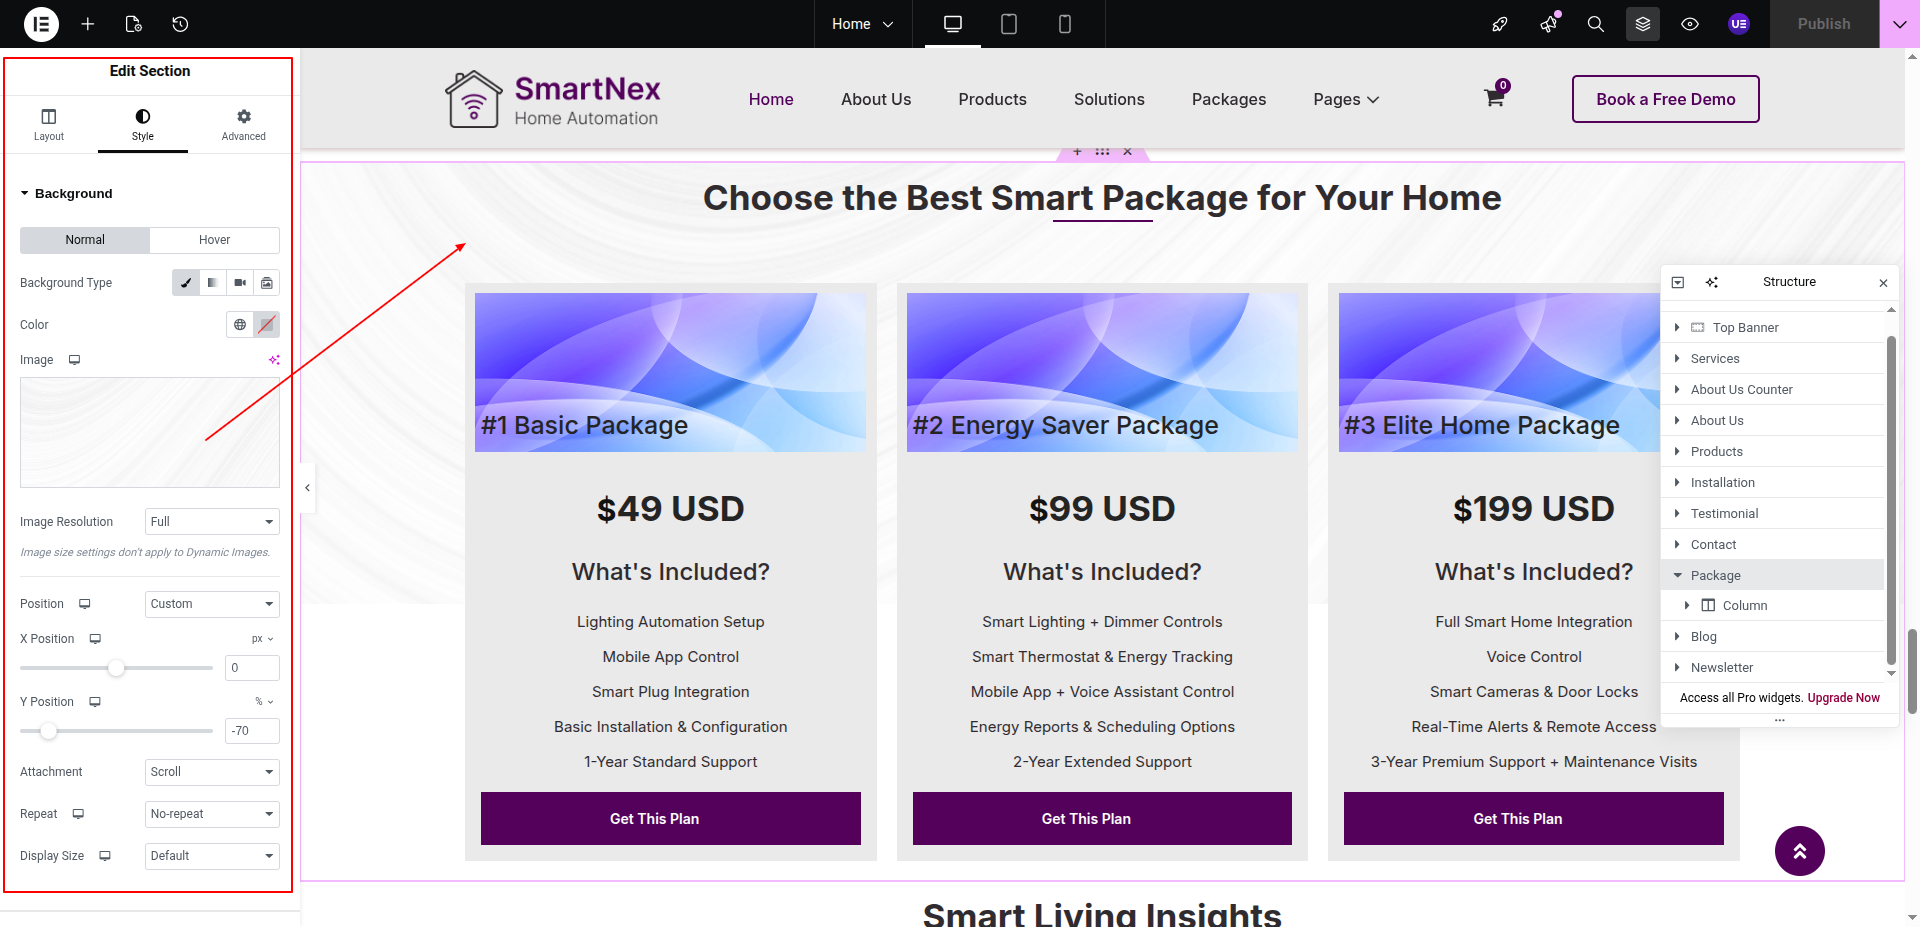This screenshot has width=1920, height=927.
Task: Expand the Products item in Structure
Action: click(x=1677, y=452)
